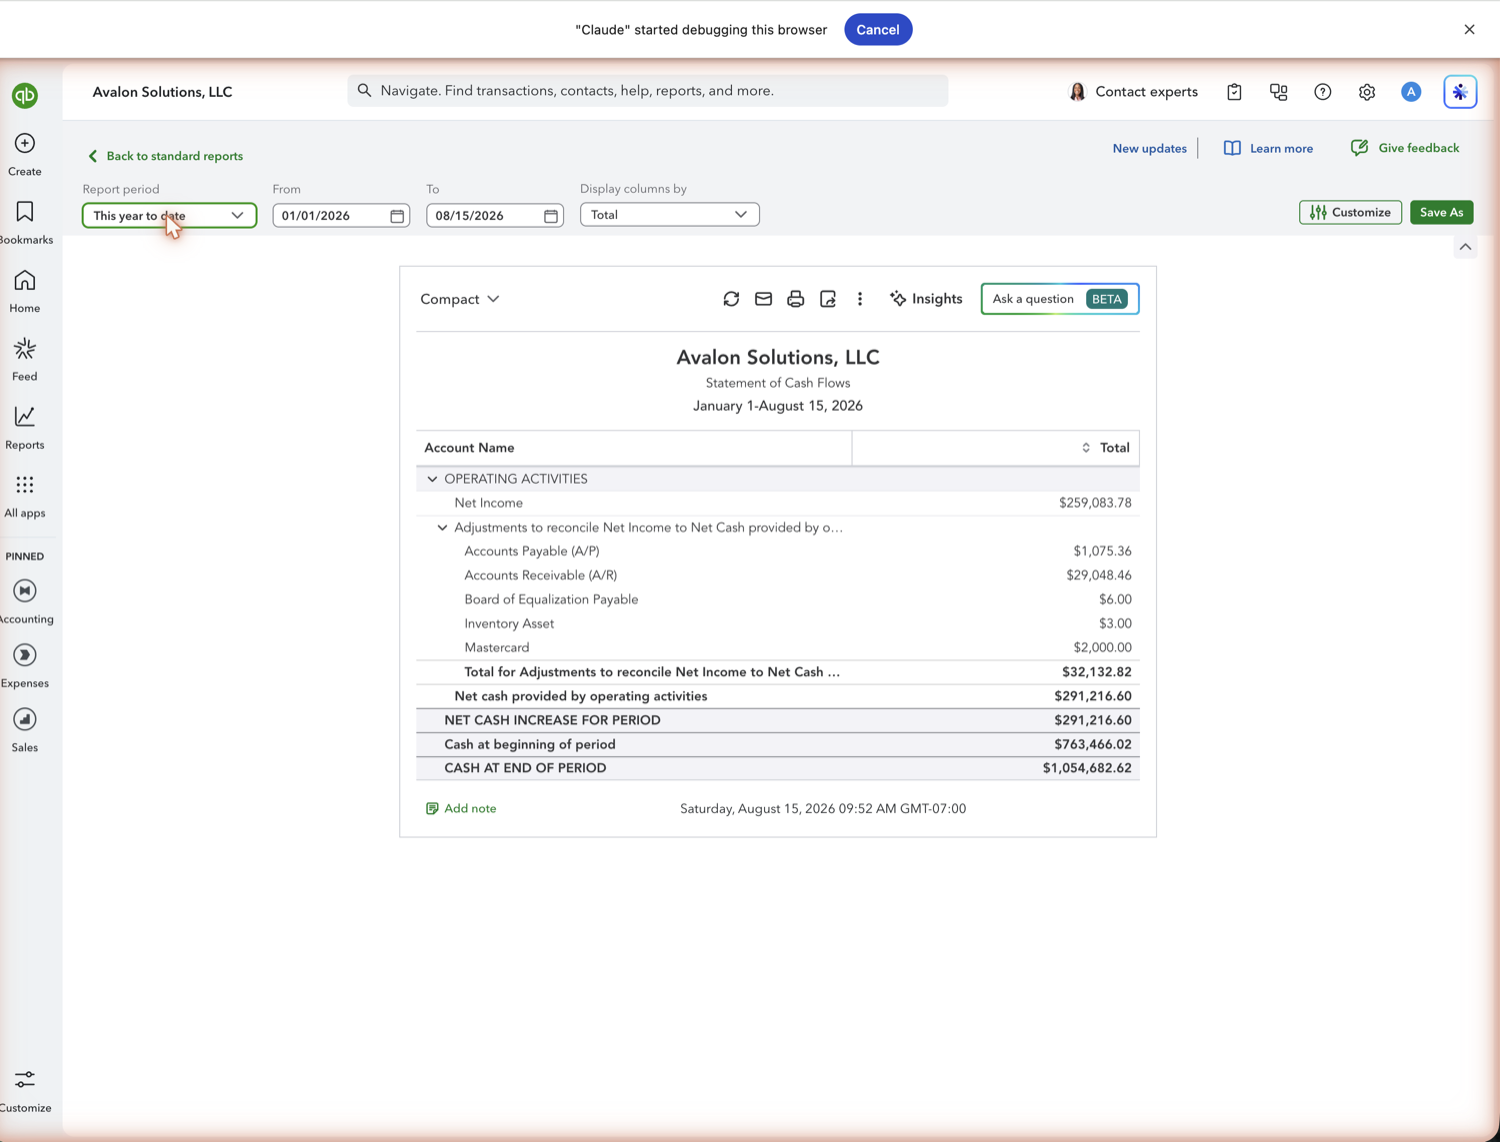Open the Settings gear icon
Screen dimensions: 1500x1142
pyautogui.click(x=1367, y=92)
